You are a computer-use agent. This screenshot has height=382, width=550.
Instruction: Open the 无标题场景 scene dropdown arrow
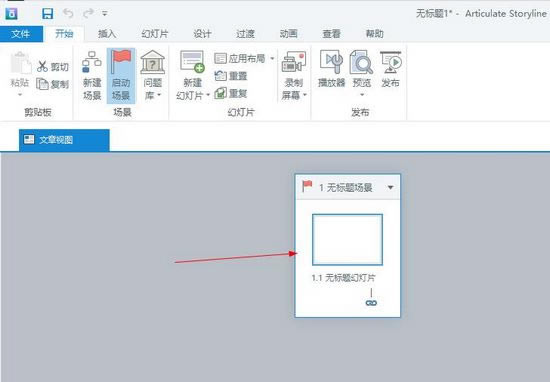pos(390,188)
